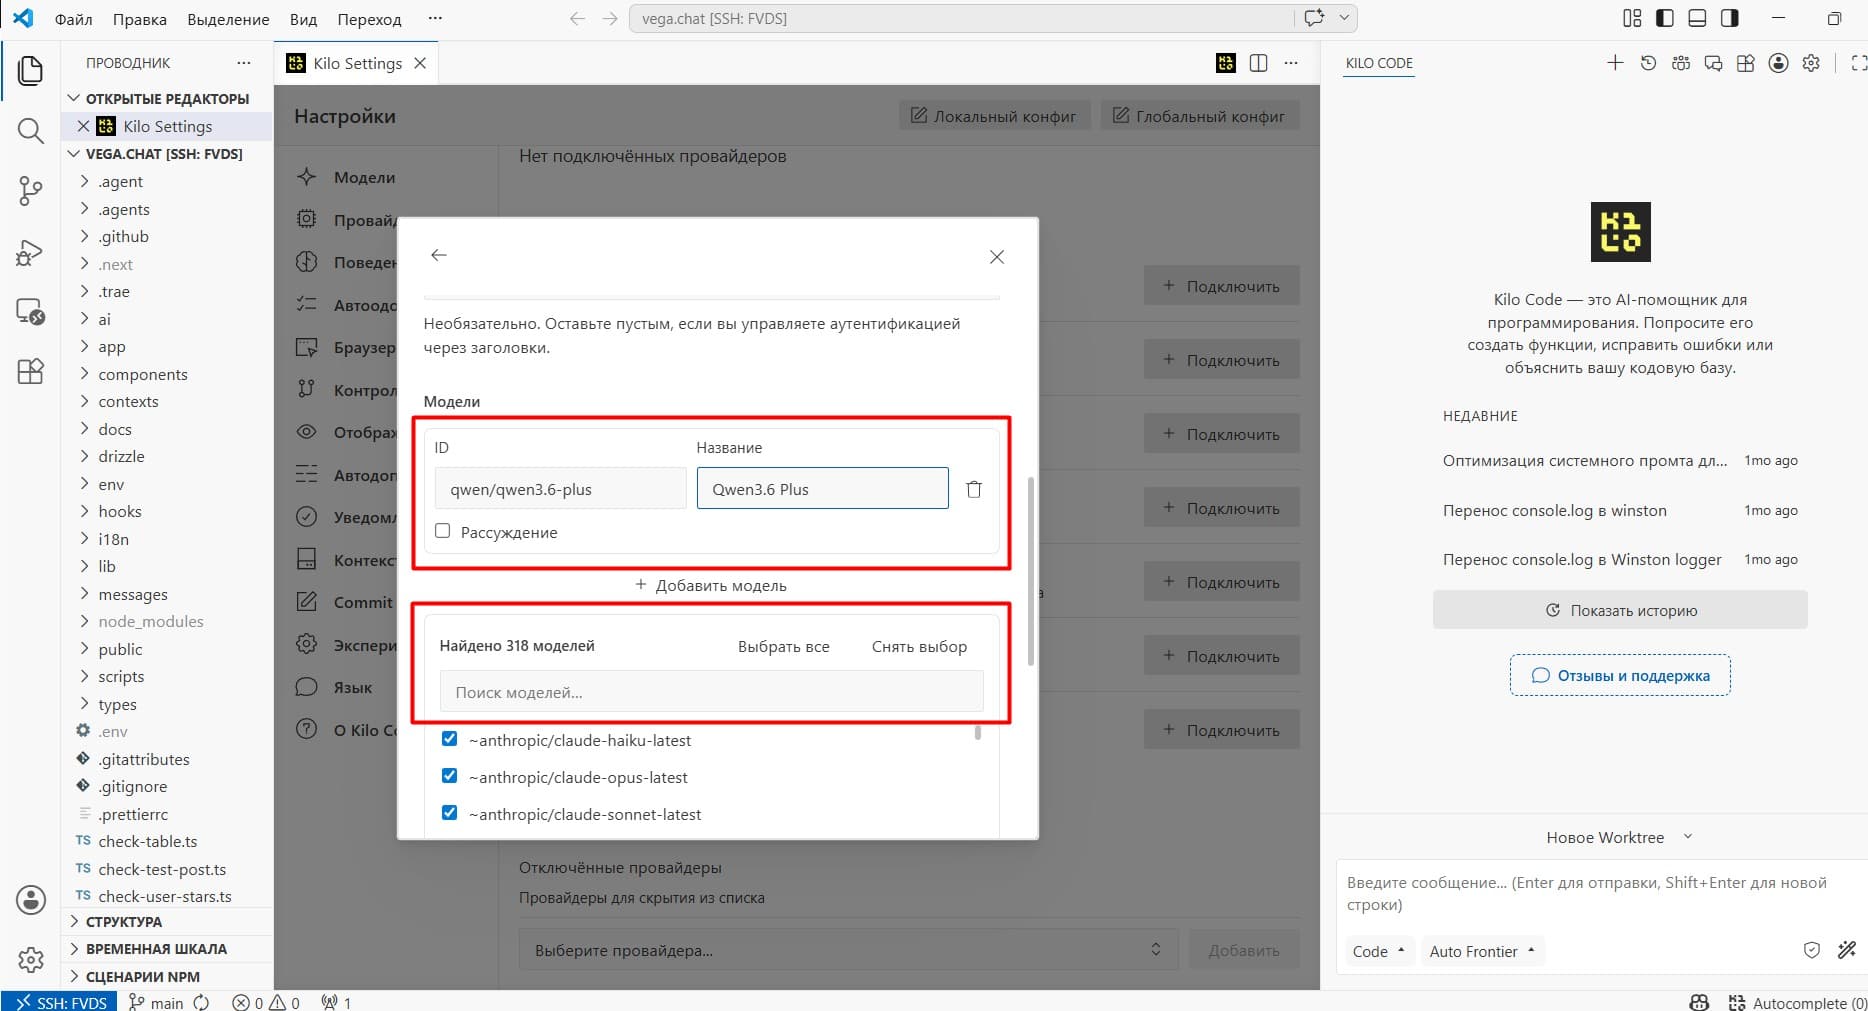The height and width of the screenshot is (1011, 1868).
Task: Toggle secondary sidebar layout icon
Action: pyautogui.click(x=1730, y=18)
